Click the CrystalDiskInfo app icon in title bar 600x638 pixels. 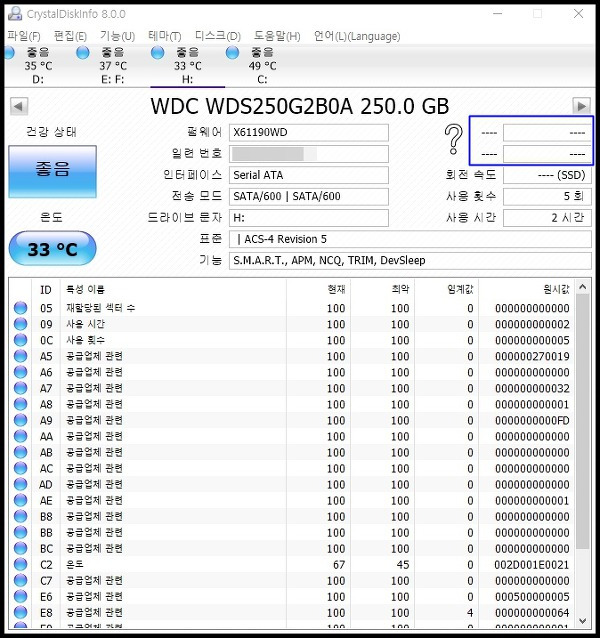click(x=15, y=13)
